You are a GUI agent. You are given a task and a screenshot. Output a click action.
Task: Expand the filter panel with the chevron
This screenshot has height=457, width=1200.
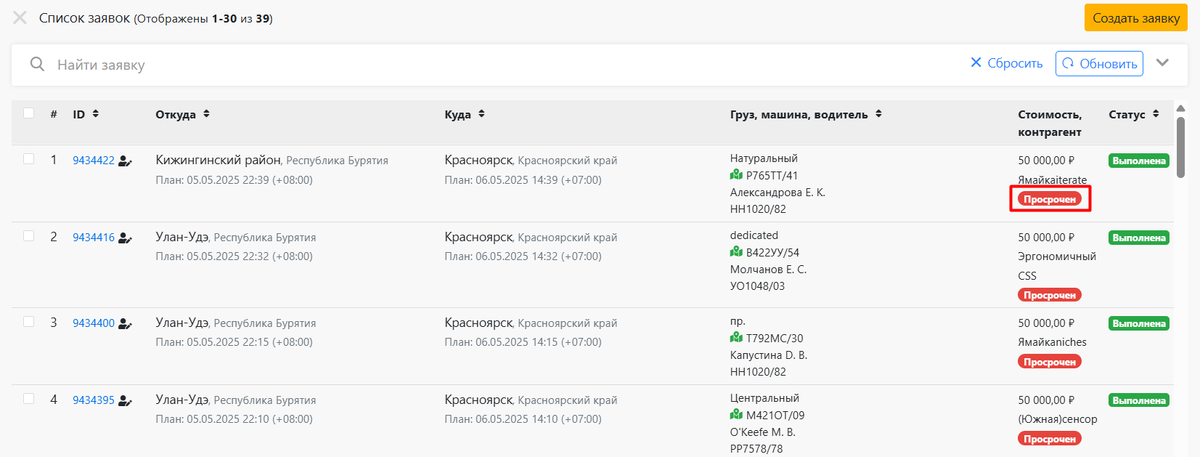tap(1162, 63)
